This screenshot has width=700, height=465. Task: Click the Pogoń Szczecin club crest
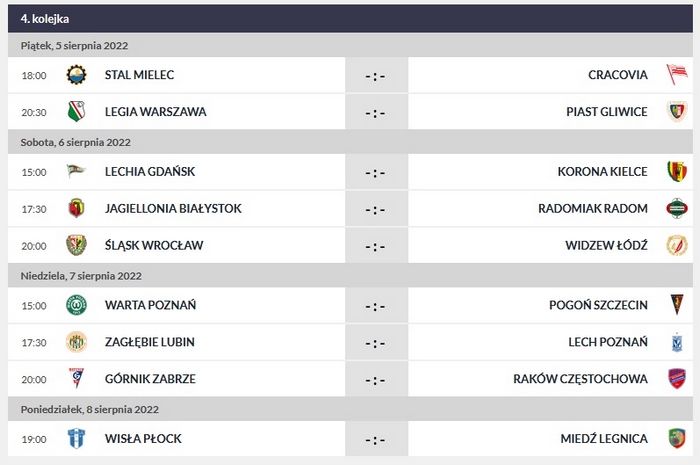pos(677,305)
